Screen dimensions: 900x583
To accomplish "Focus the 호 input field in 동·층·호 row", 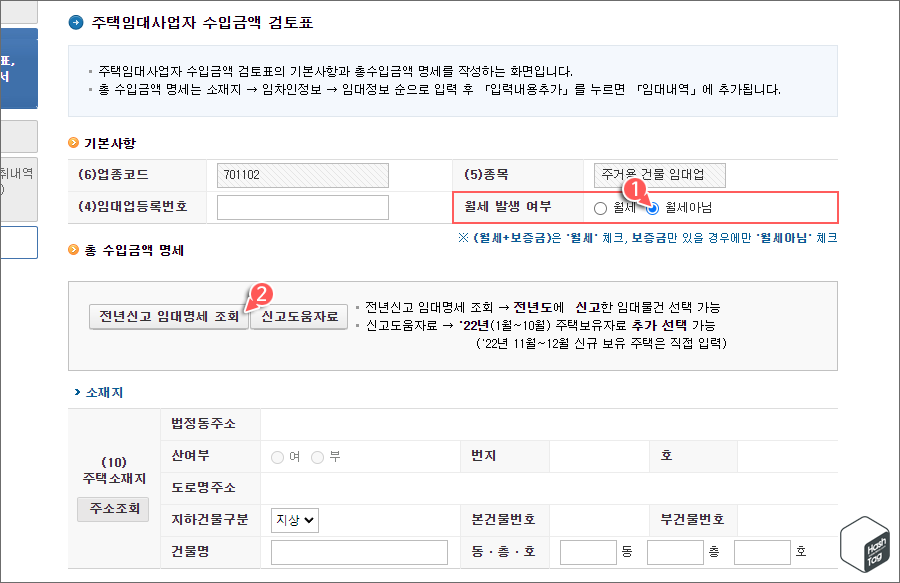I will tap(762, 552).
